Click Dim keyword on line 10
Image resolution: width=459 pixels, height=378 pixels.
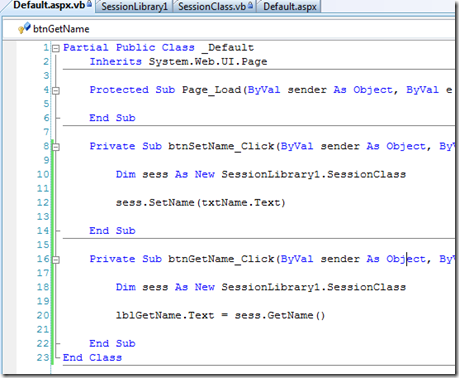click(x=126, y=174)
